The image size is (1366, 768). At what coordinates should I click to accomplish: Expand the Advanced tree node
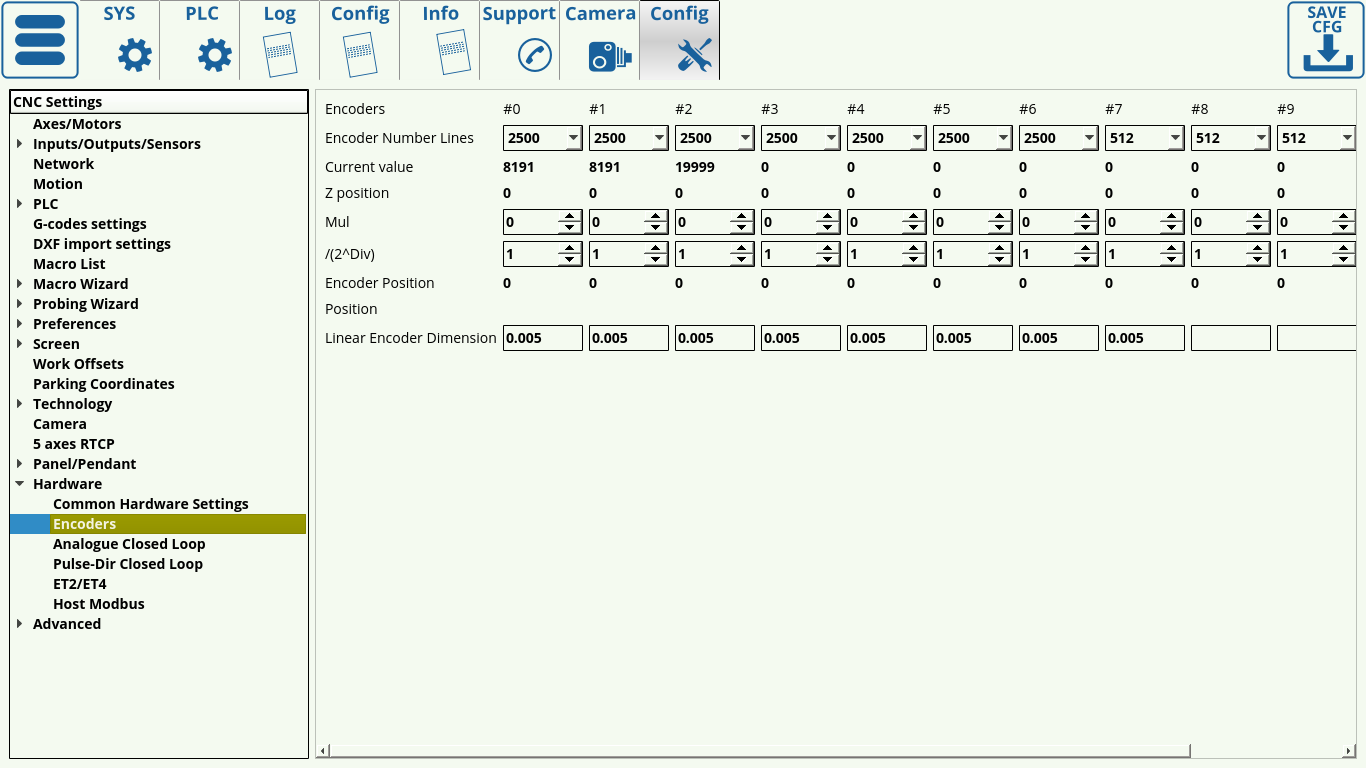point(20,624)
